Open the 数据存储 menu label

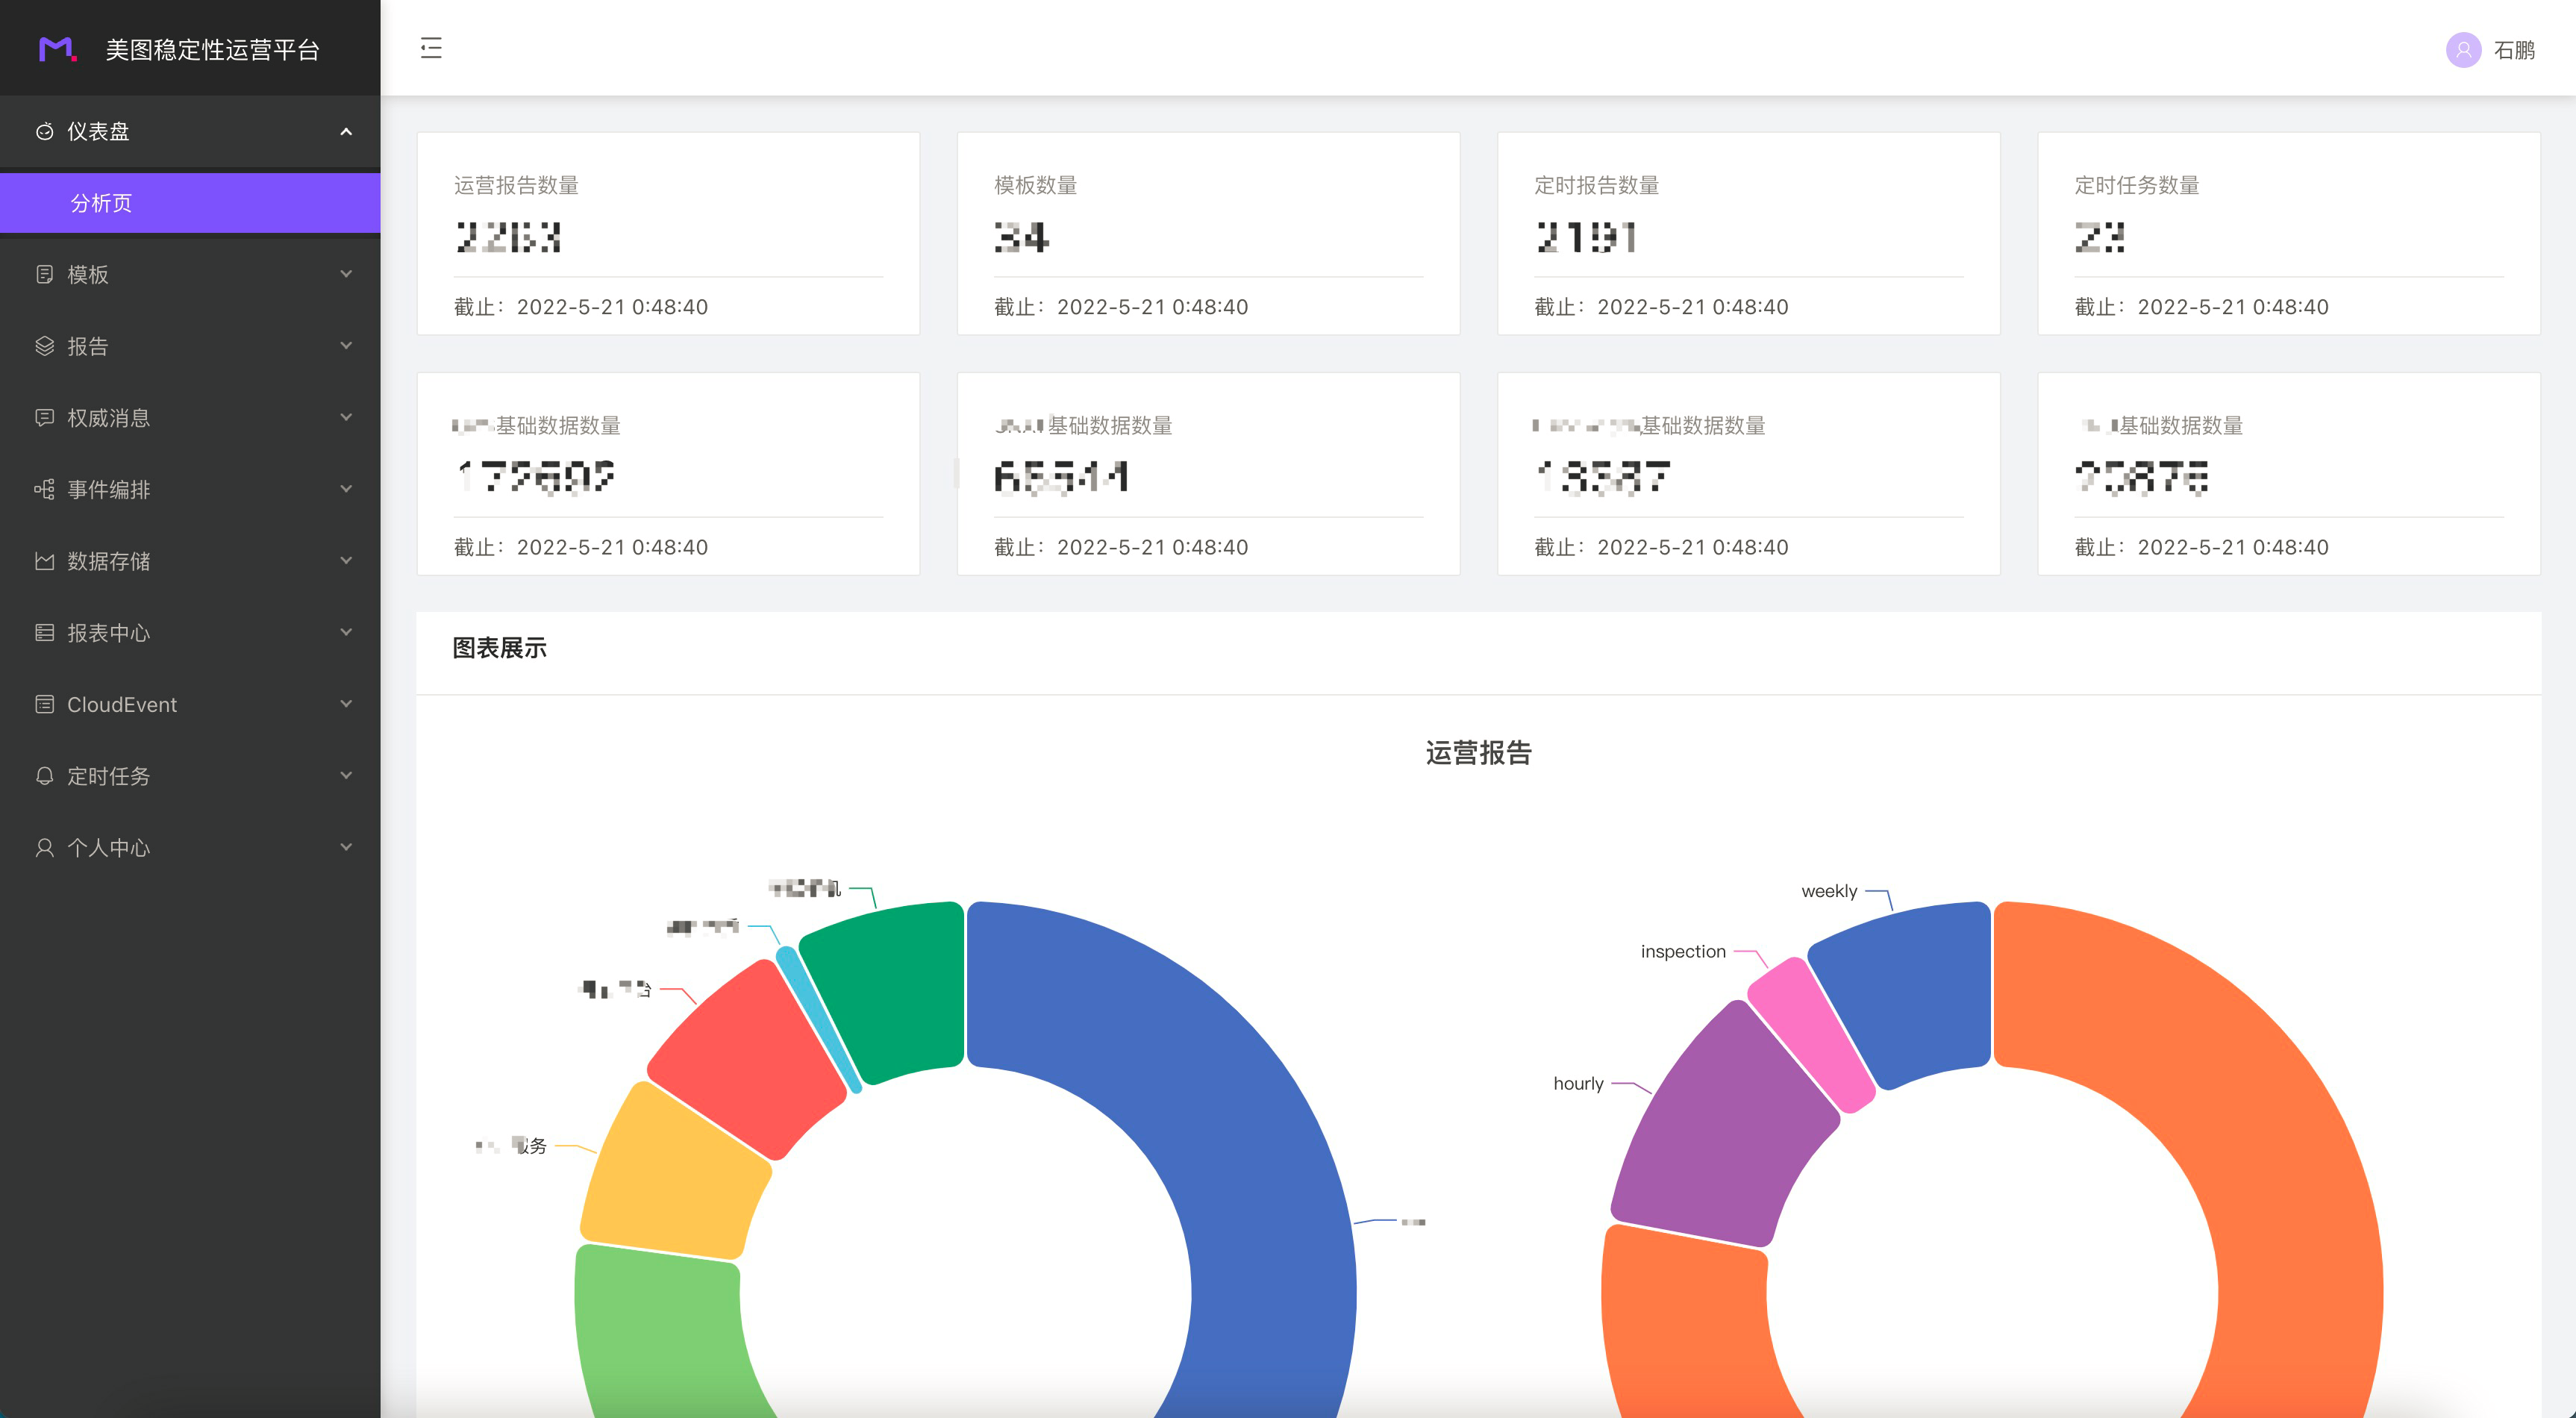109,561
